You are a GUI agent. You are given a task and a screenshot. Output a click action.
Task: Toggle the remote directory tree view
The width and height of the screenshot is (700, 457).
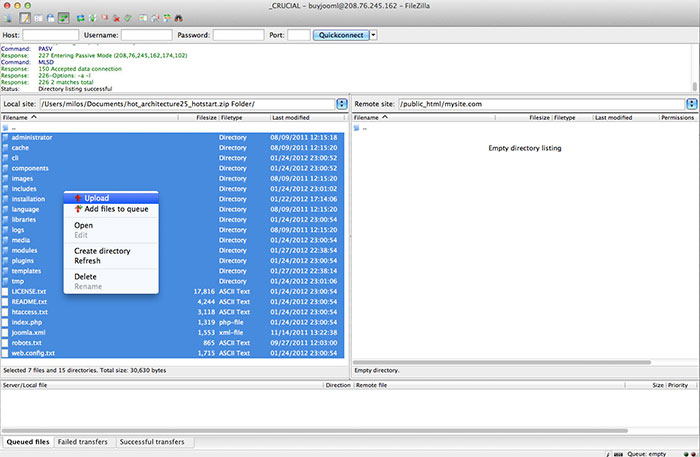point(50,18)
